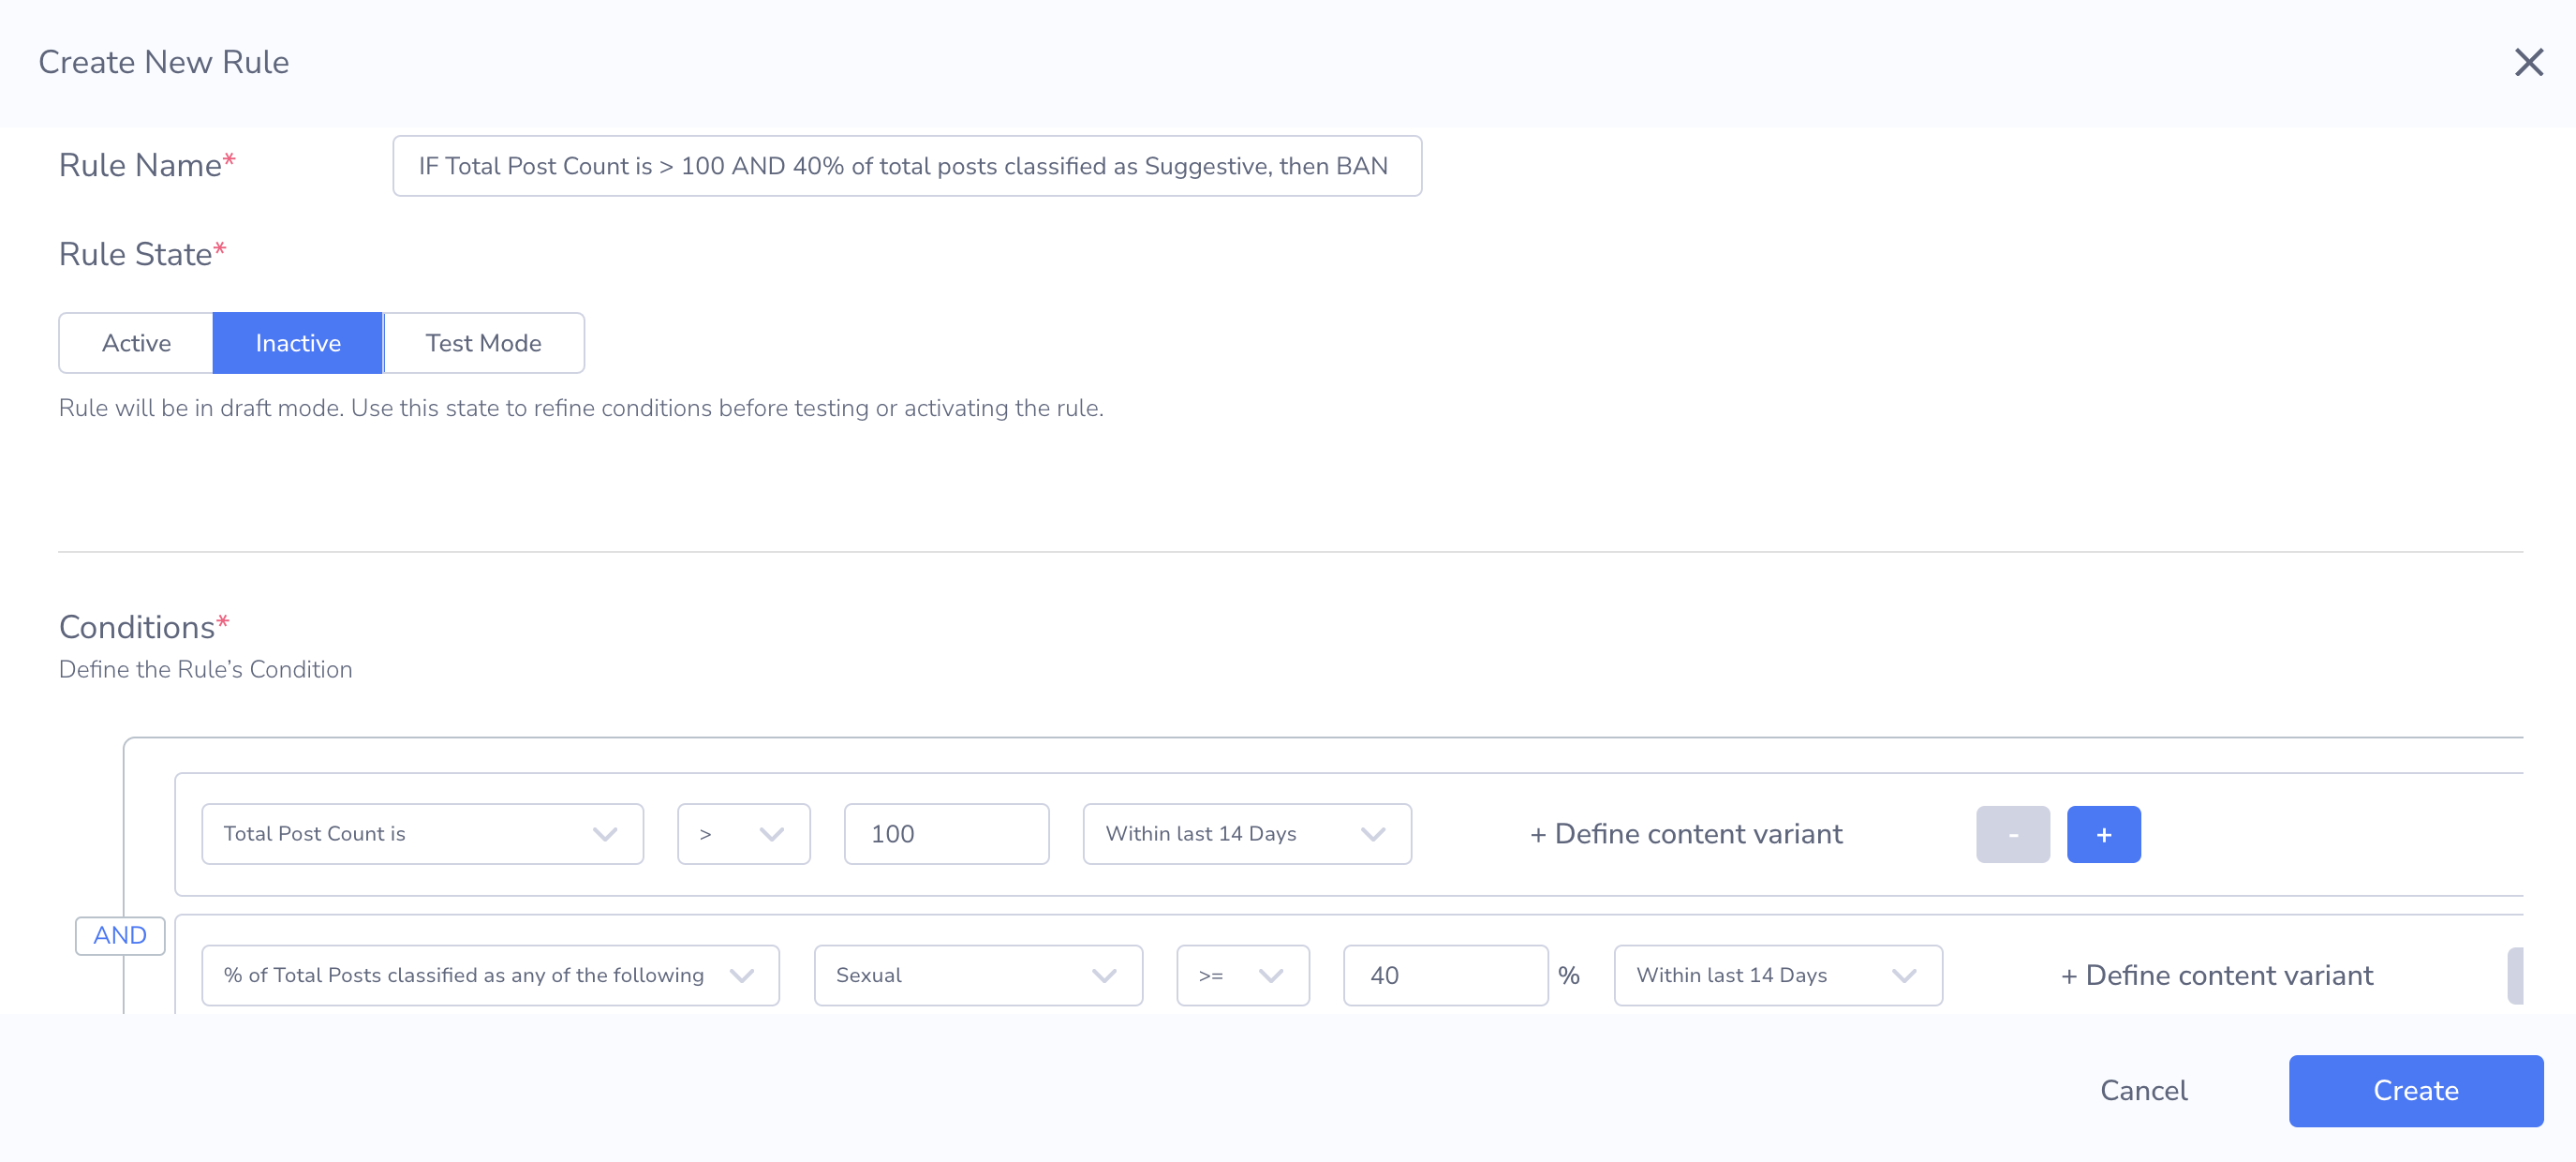The height and width of the screenshot is (1162, 2576).
Task: Click the Create button
Action: [2415, 1090]
